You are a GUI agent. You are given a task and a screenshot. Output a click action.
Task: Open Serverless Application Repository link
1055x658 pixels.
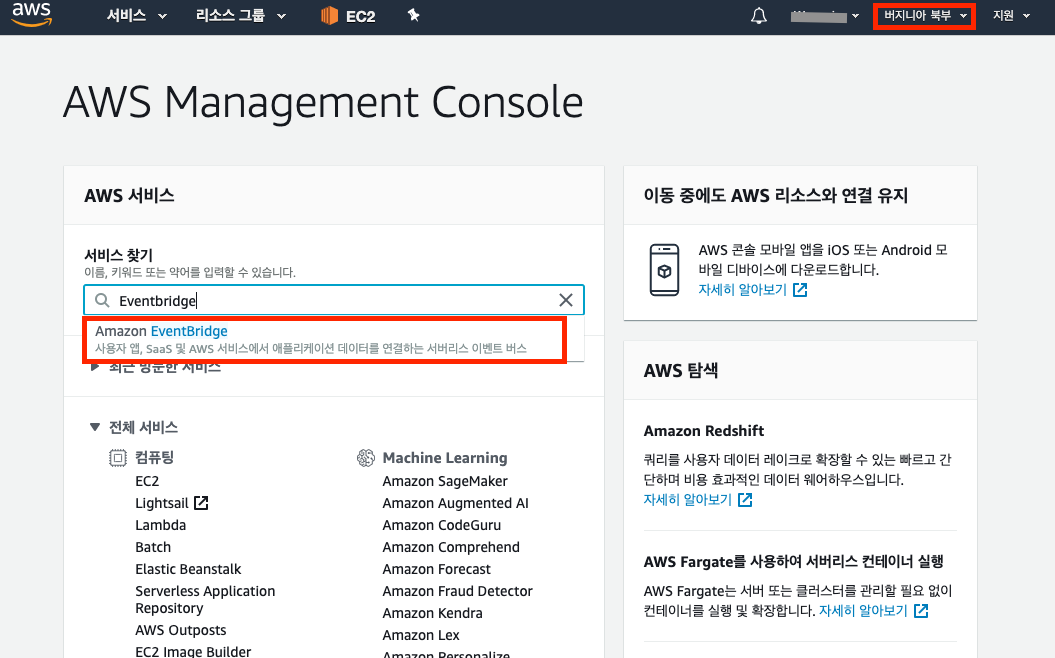(205, 599)
